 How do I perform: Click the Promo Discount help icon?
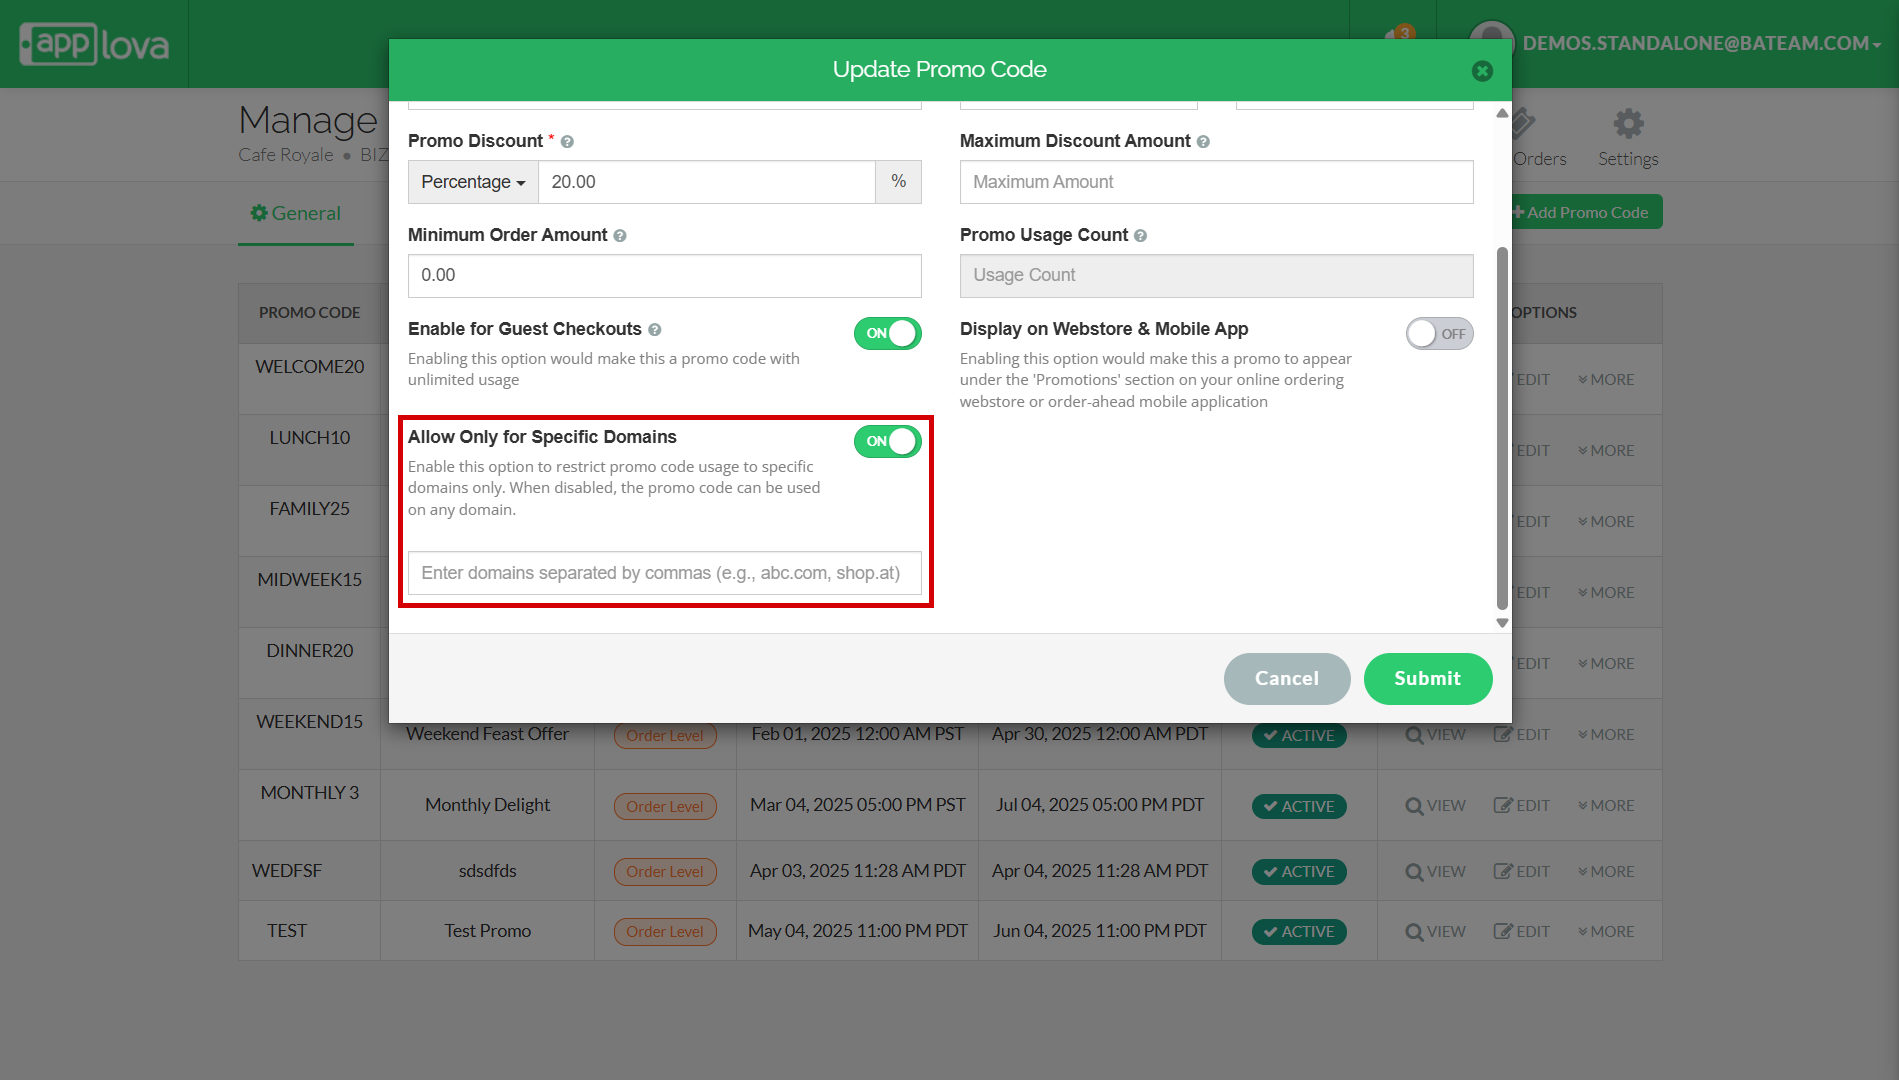[x=567, y=142]
